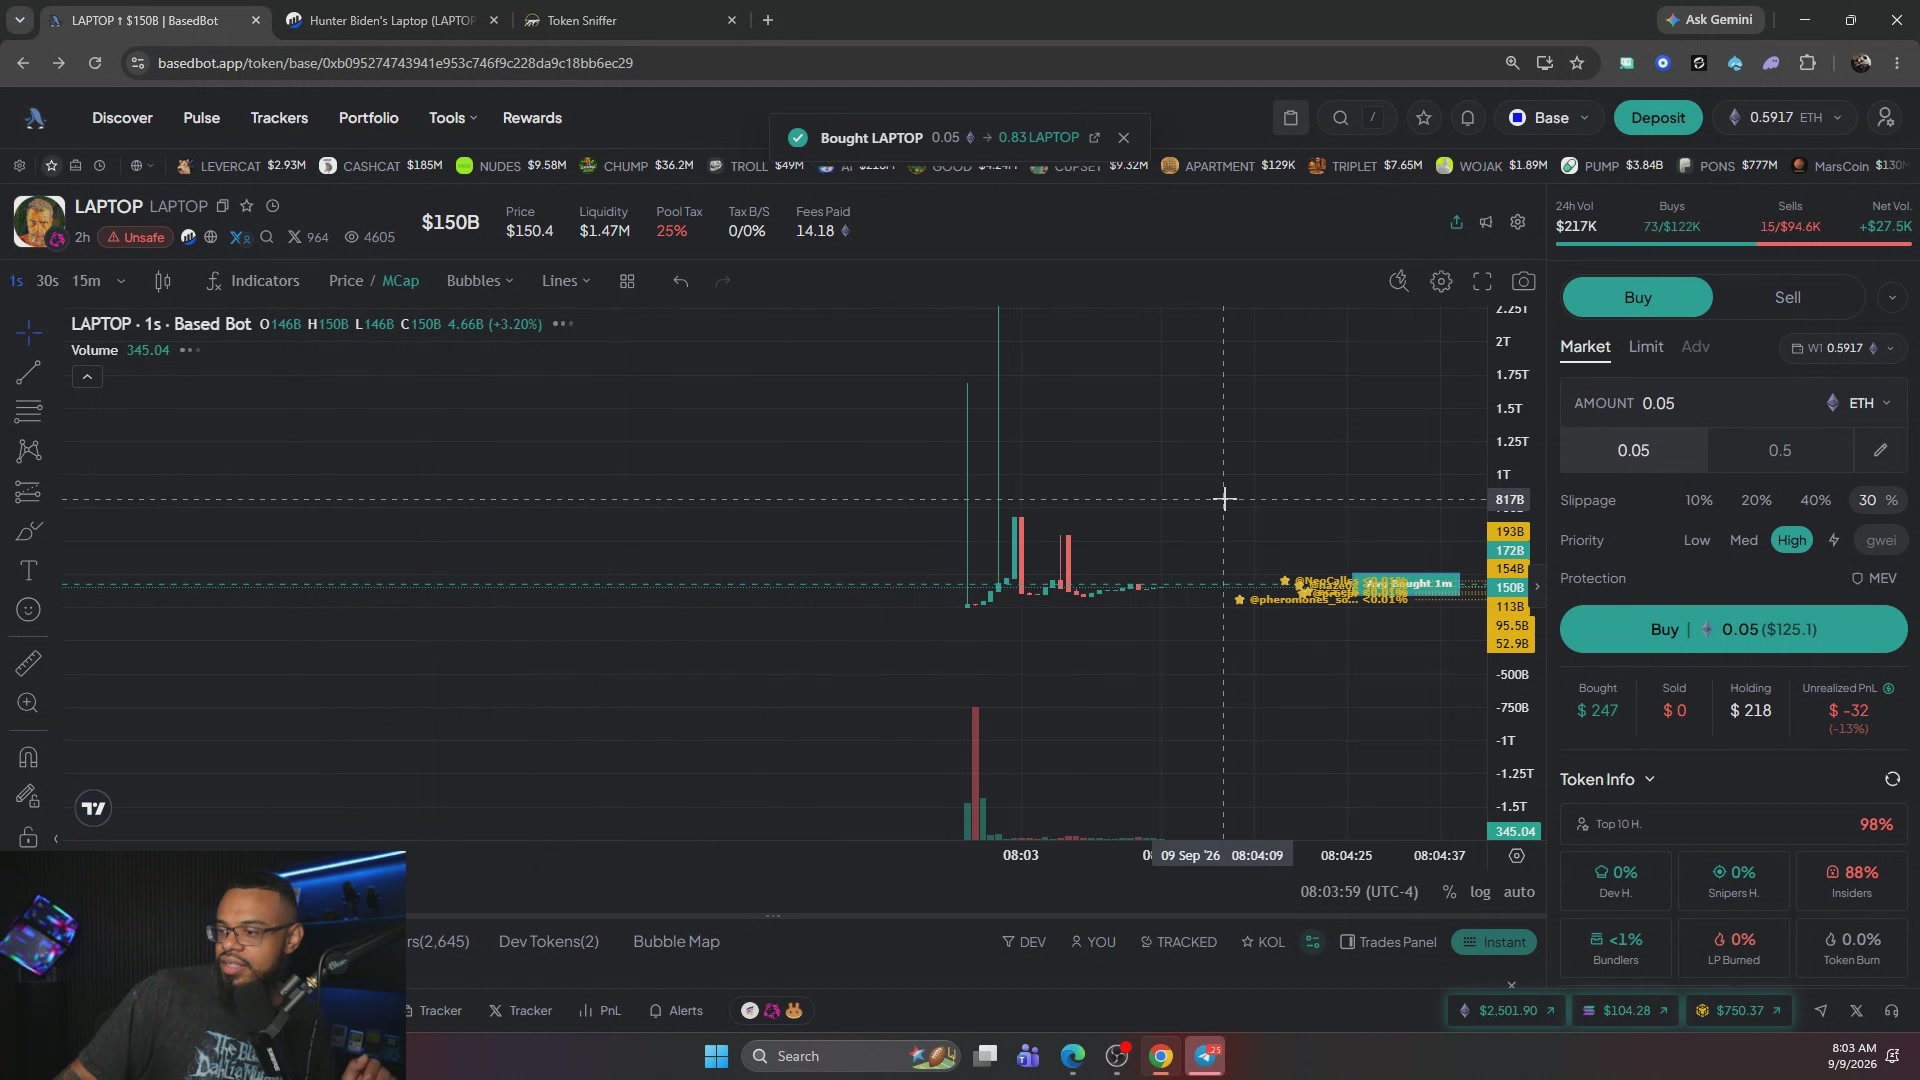Copy the LAPTOP token address

click(222, 206)
